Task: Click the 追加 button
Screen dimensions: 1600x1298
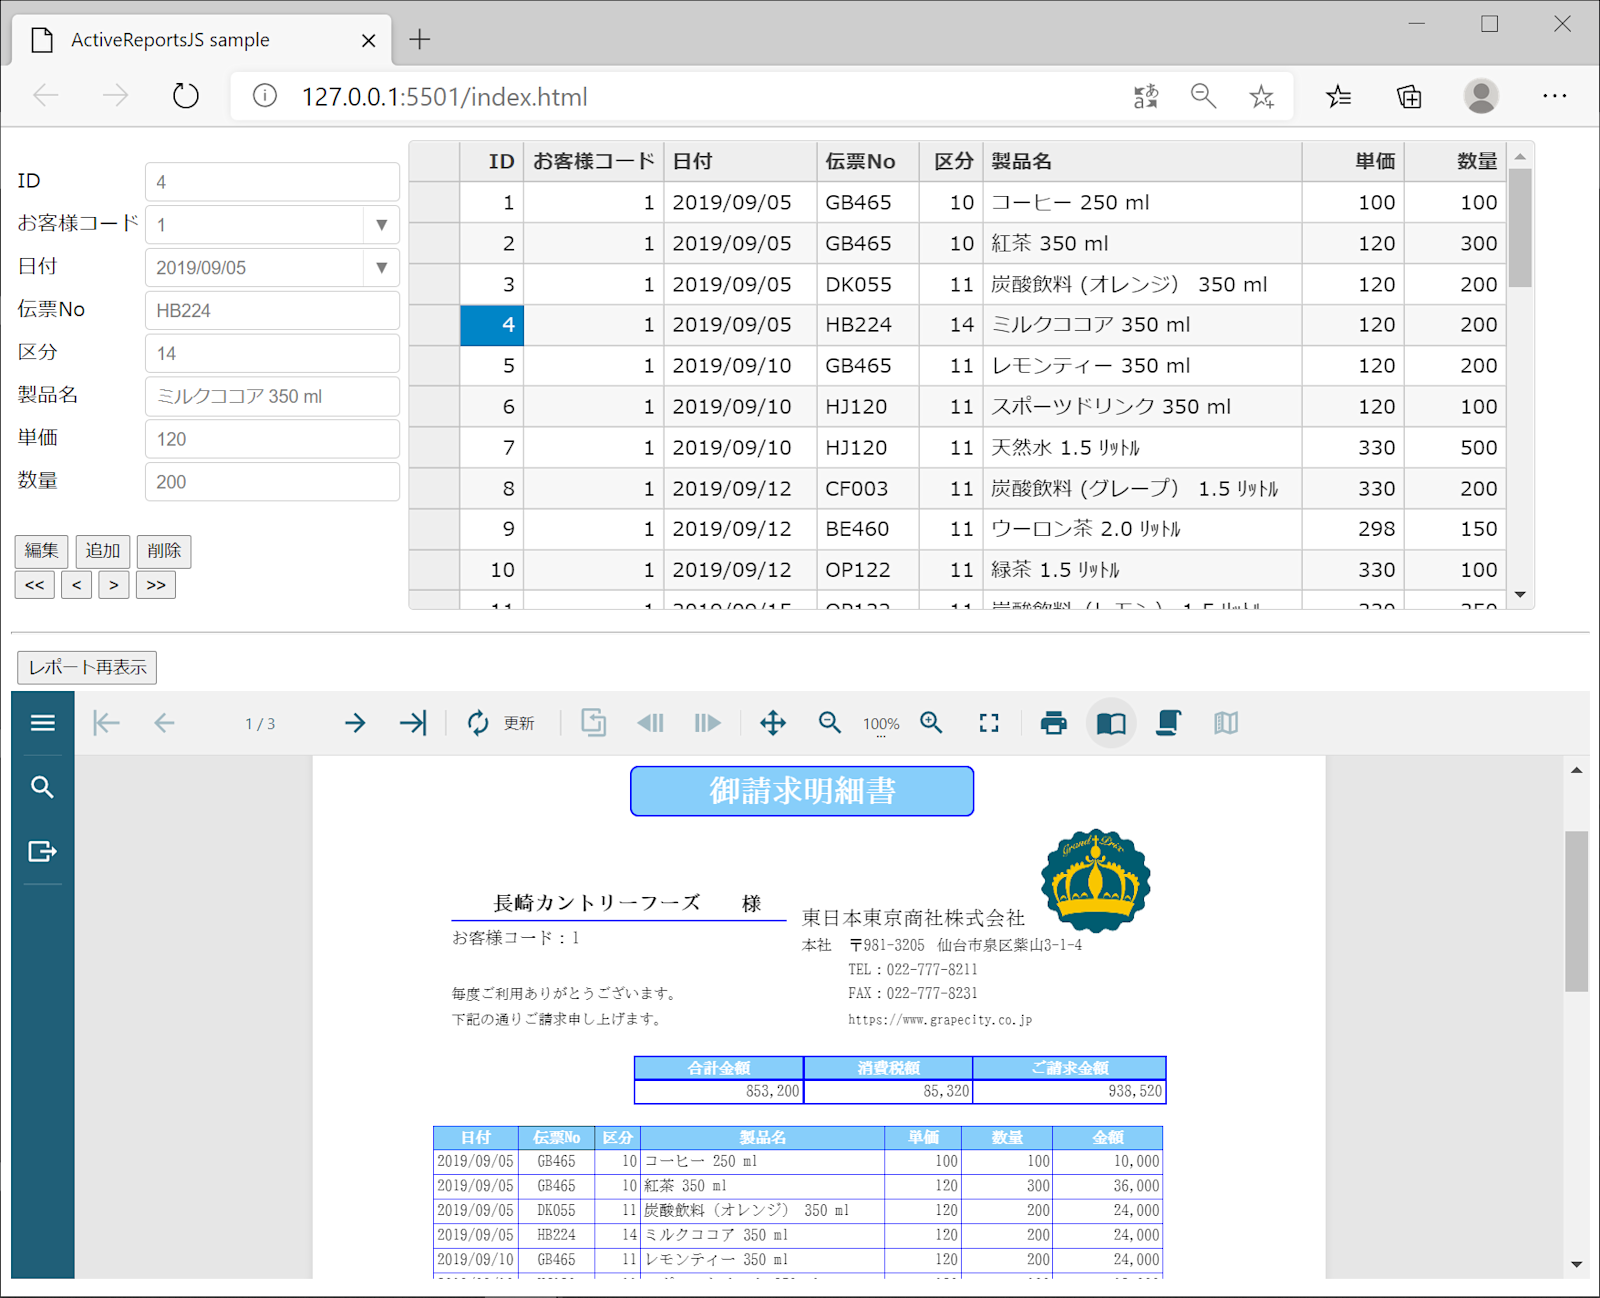Action: coord(103,551)
